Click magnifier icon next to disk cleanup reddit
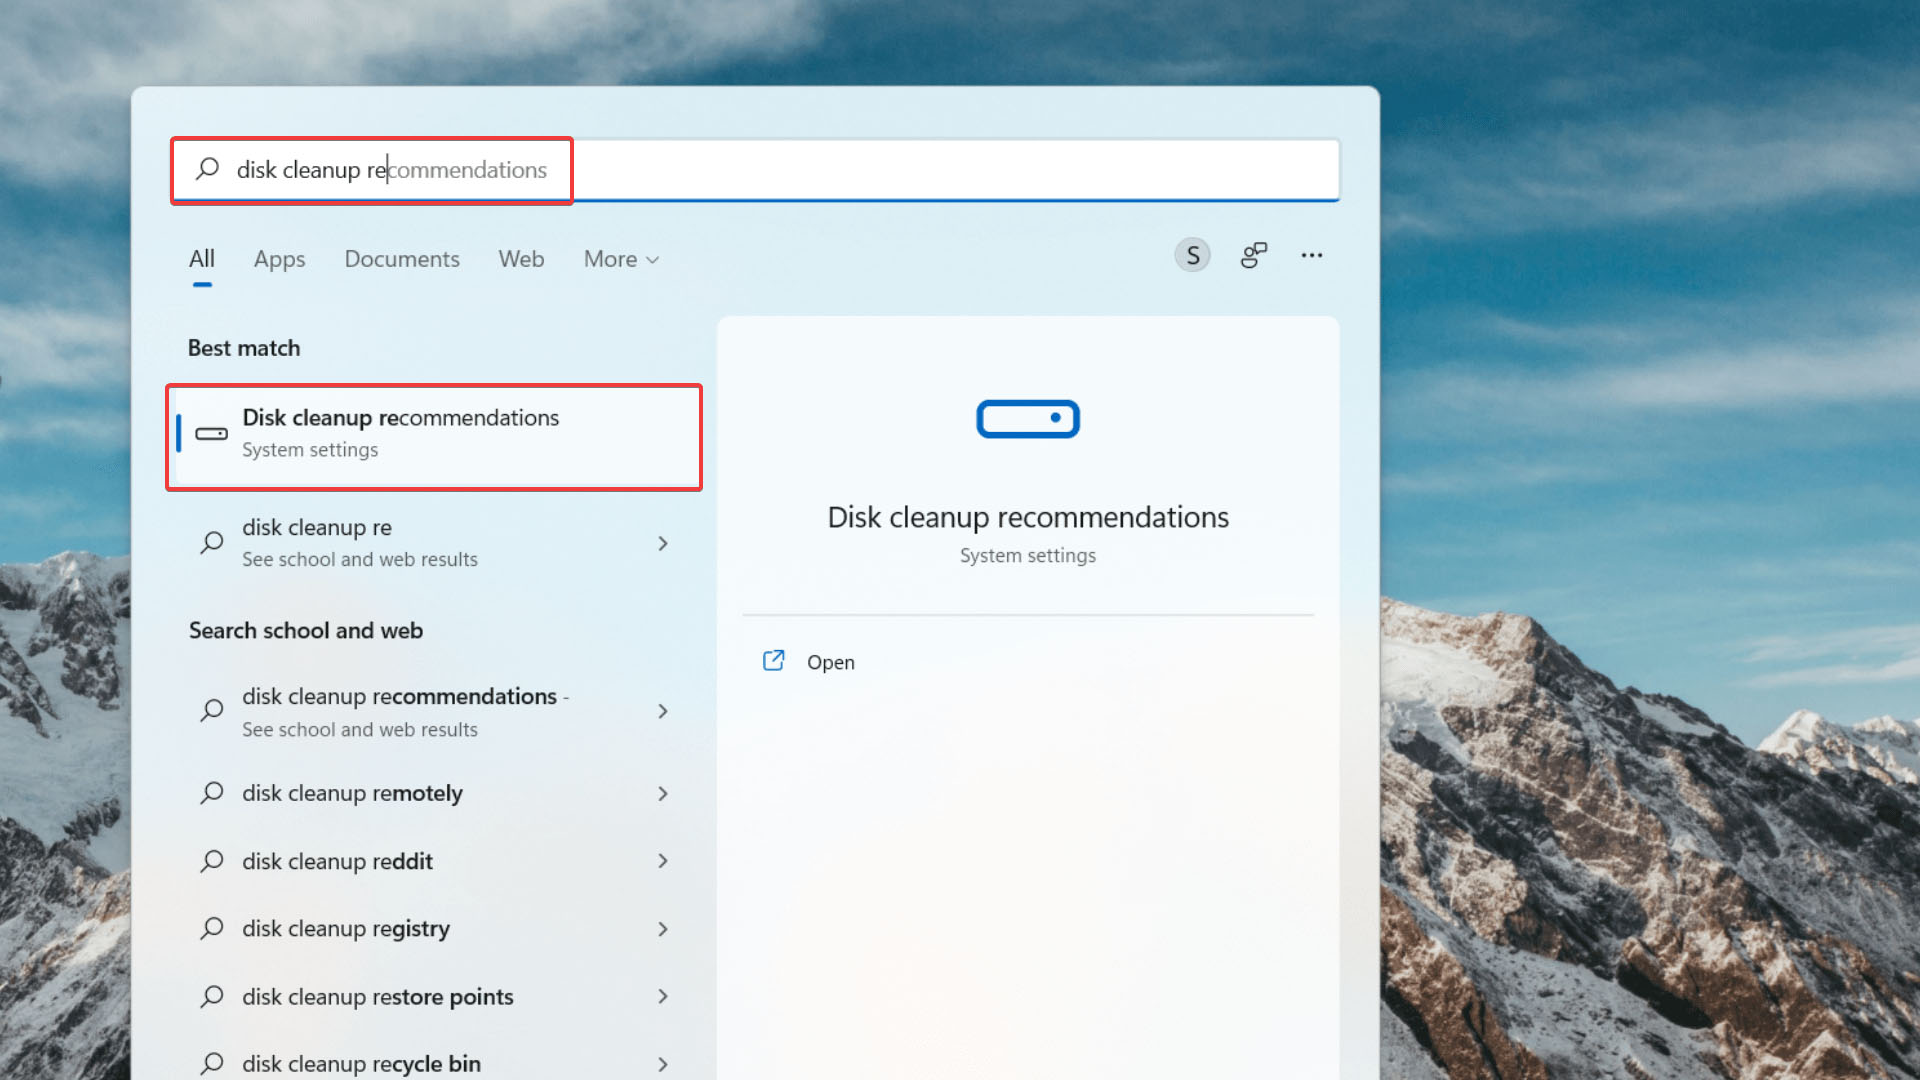 tap(212, 861)
